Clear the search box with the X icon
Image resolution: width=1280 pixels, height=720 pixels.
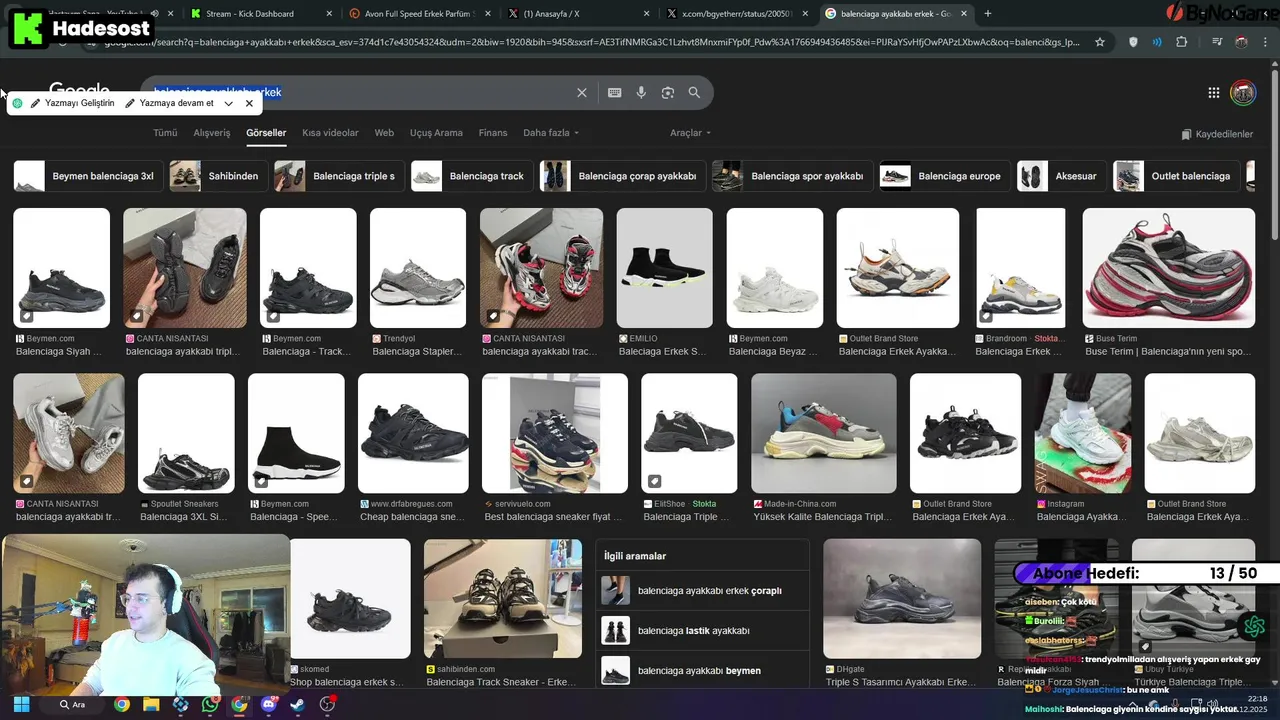[582, 92]
